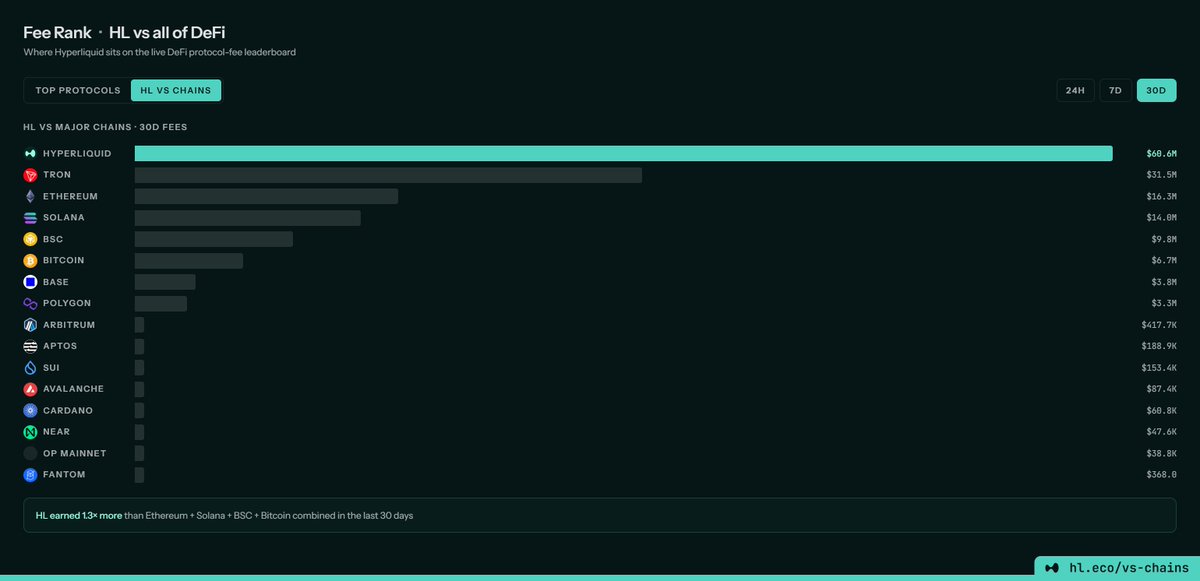The height and width of the screenshot is (581, 1200).
Task: Set the time range to 24H
Action: (x=1075, y=90)
